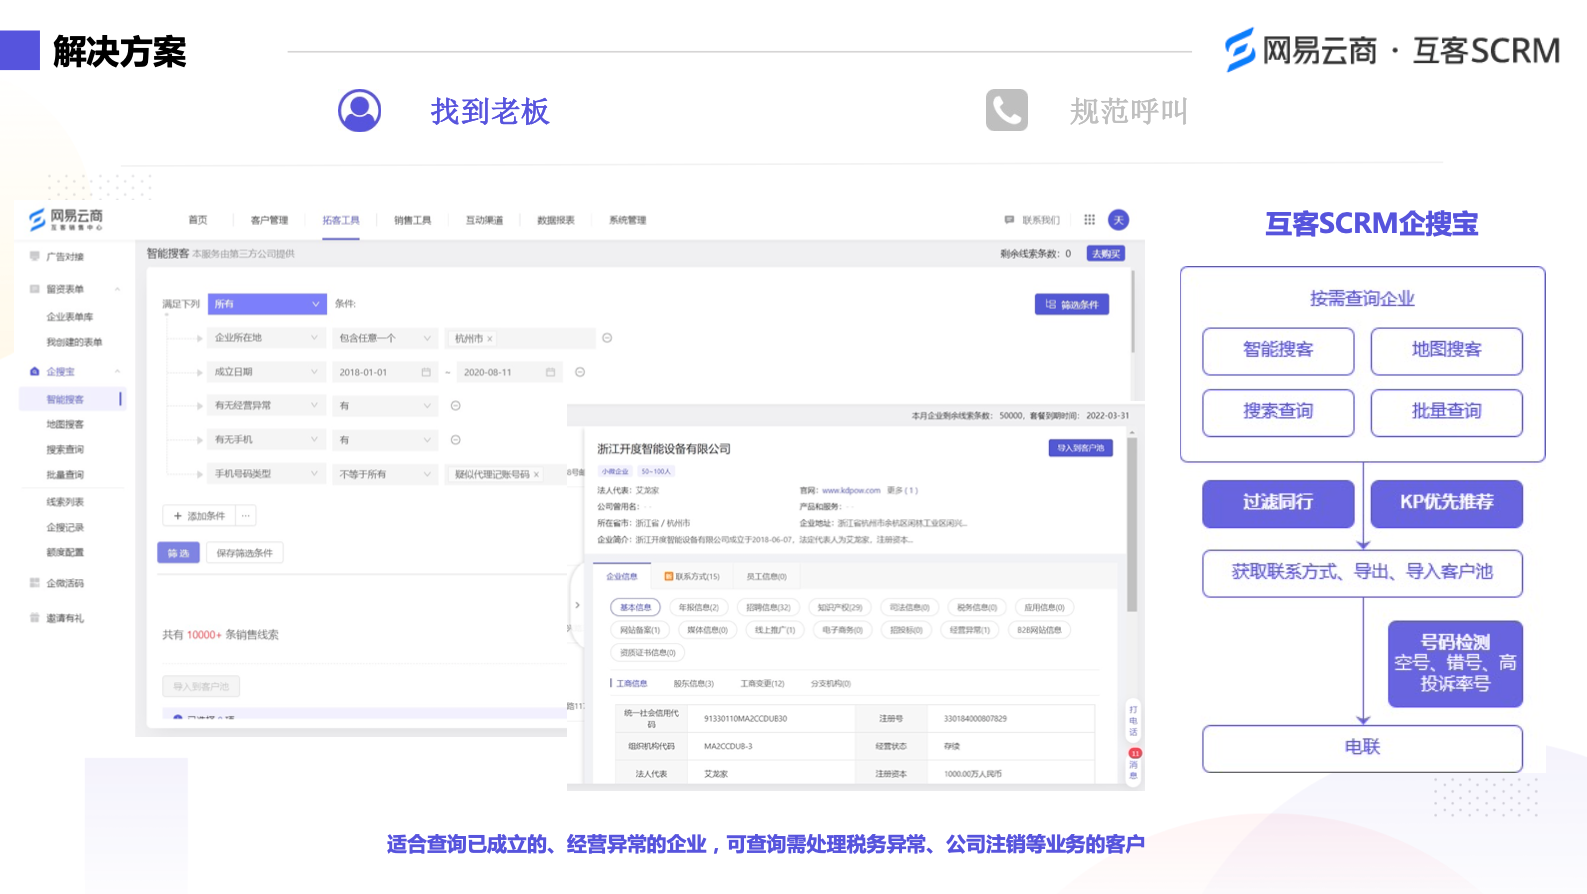Click the 筛选 filter button
This screenshot has width=1587, height=894.
point(178,553)
